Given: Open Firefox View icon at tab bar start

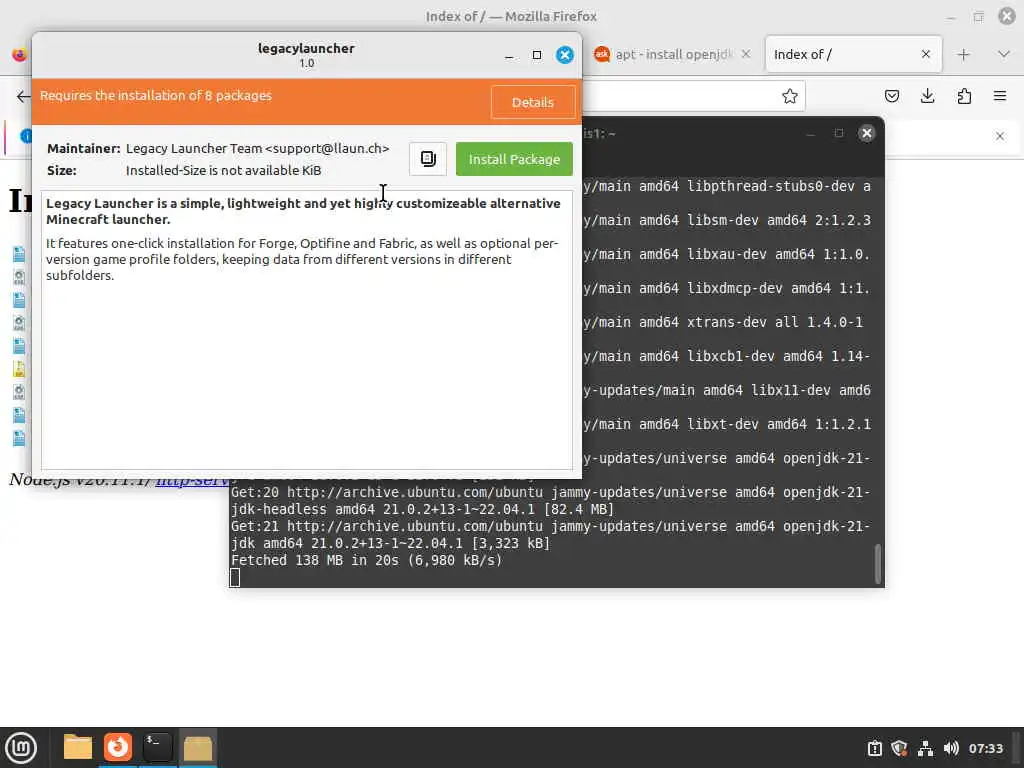Looking at the screenshot, I should pos(19,54).
